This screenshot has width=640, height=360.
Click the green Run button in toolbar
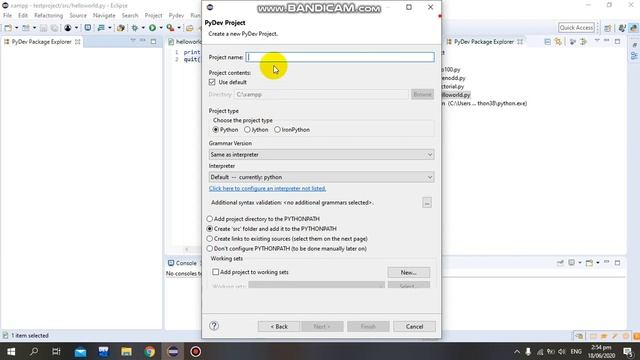[152, 28]
